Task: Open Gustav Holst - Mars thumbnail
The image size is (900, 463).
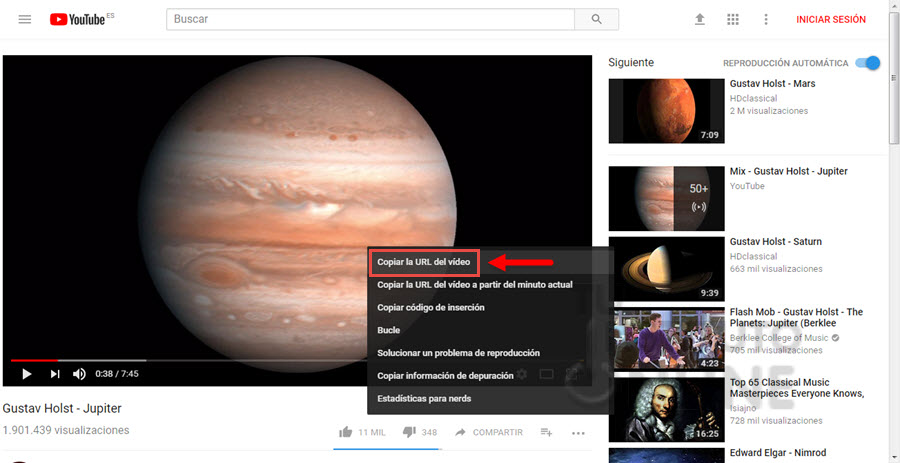Action: click(x=666, y=111)
